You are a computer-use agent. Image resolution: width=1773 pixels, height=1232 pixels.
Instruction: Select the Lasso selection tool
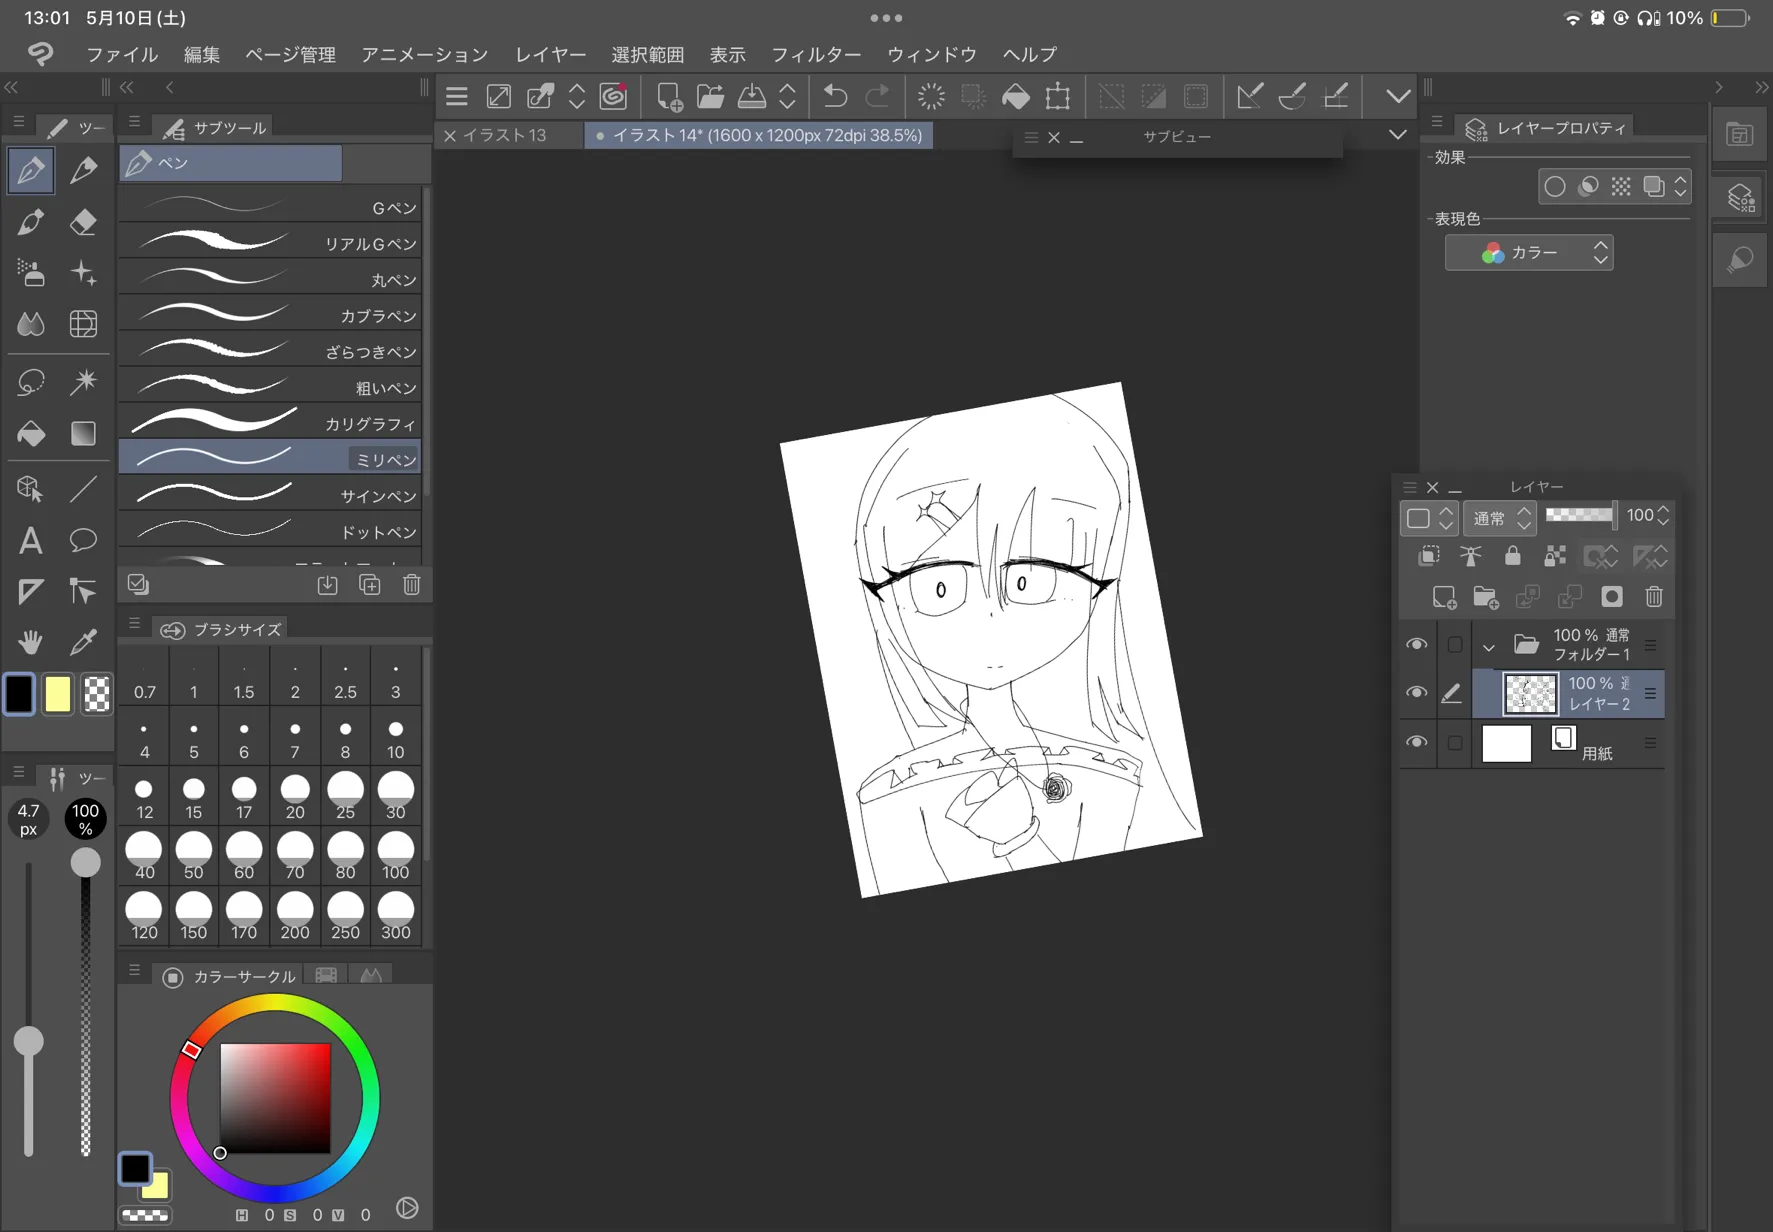click(30, 382)
